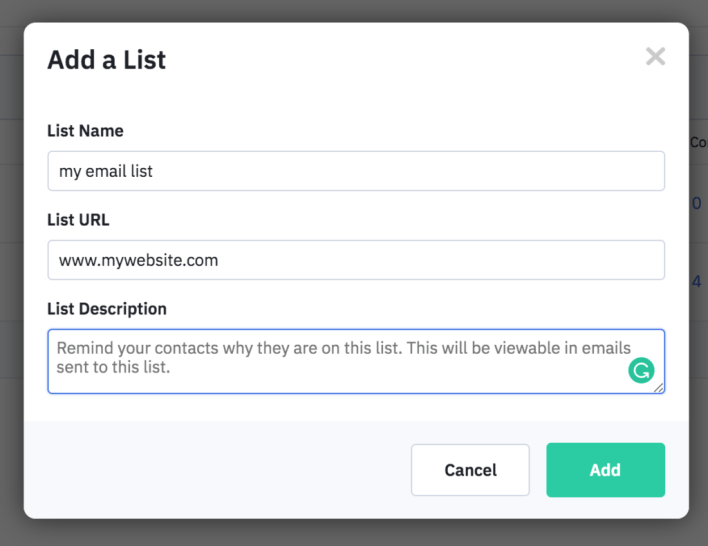
Task: Click the "Add a List" dialog title
Action: [x=107, y=60]
